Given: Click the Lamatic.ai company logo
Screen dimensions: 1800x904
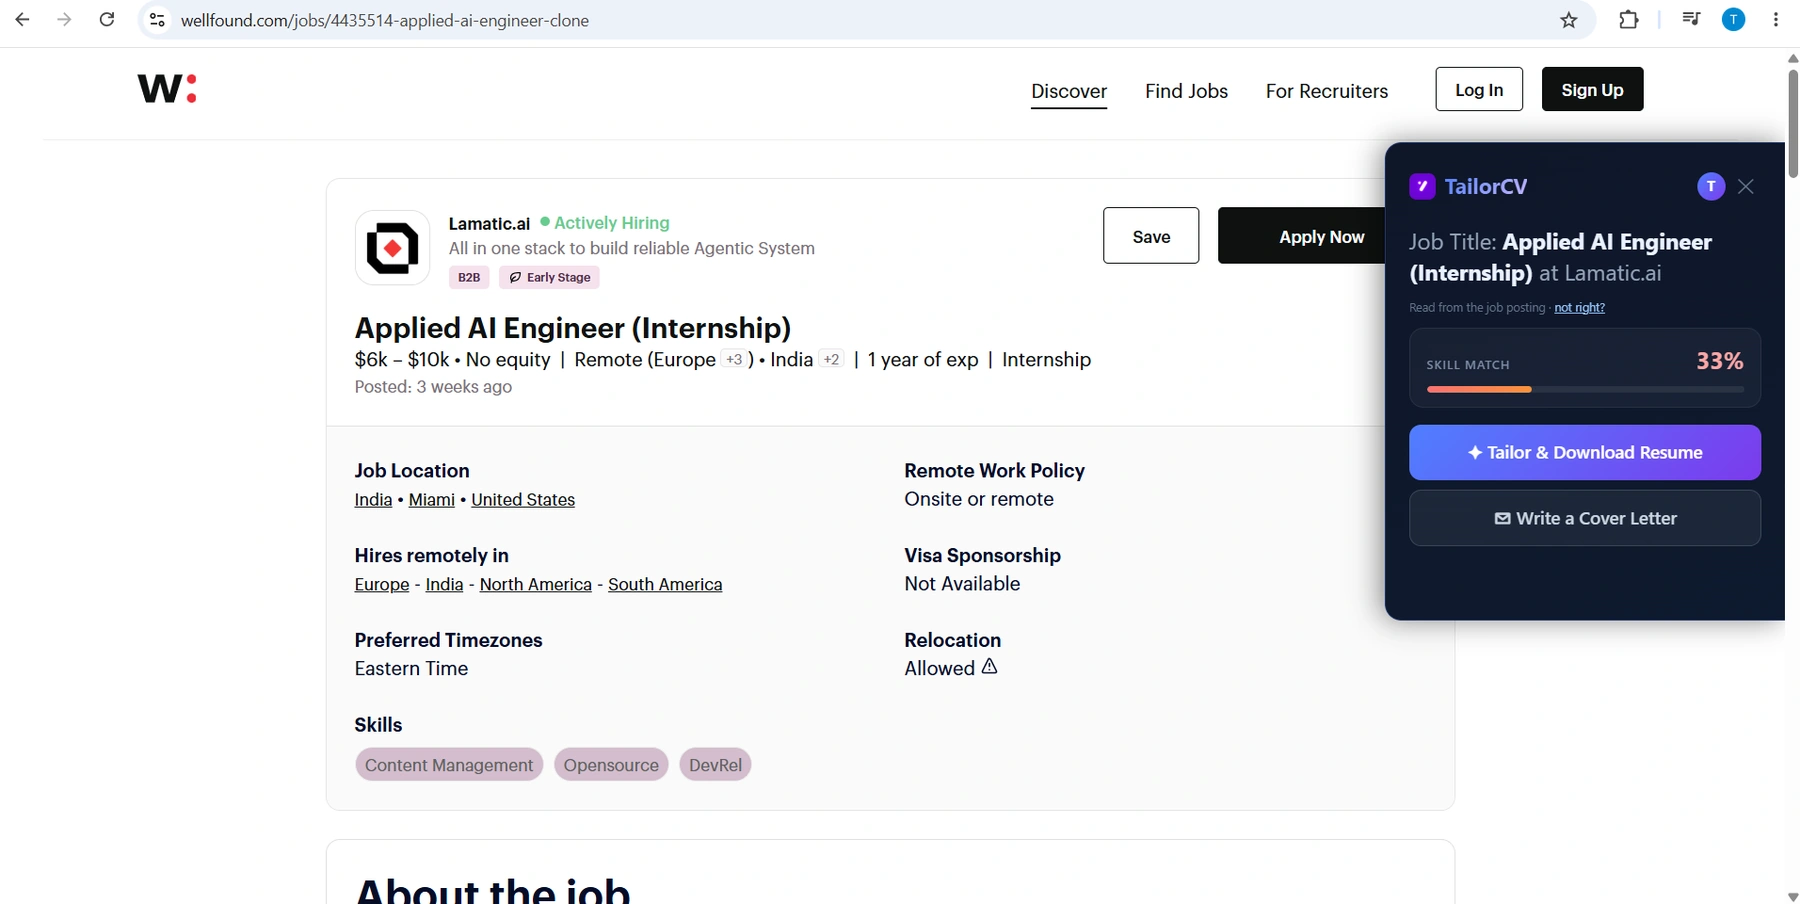Looking at the screenshot, I should pyautogui.click(x=392, y=248).
